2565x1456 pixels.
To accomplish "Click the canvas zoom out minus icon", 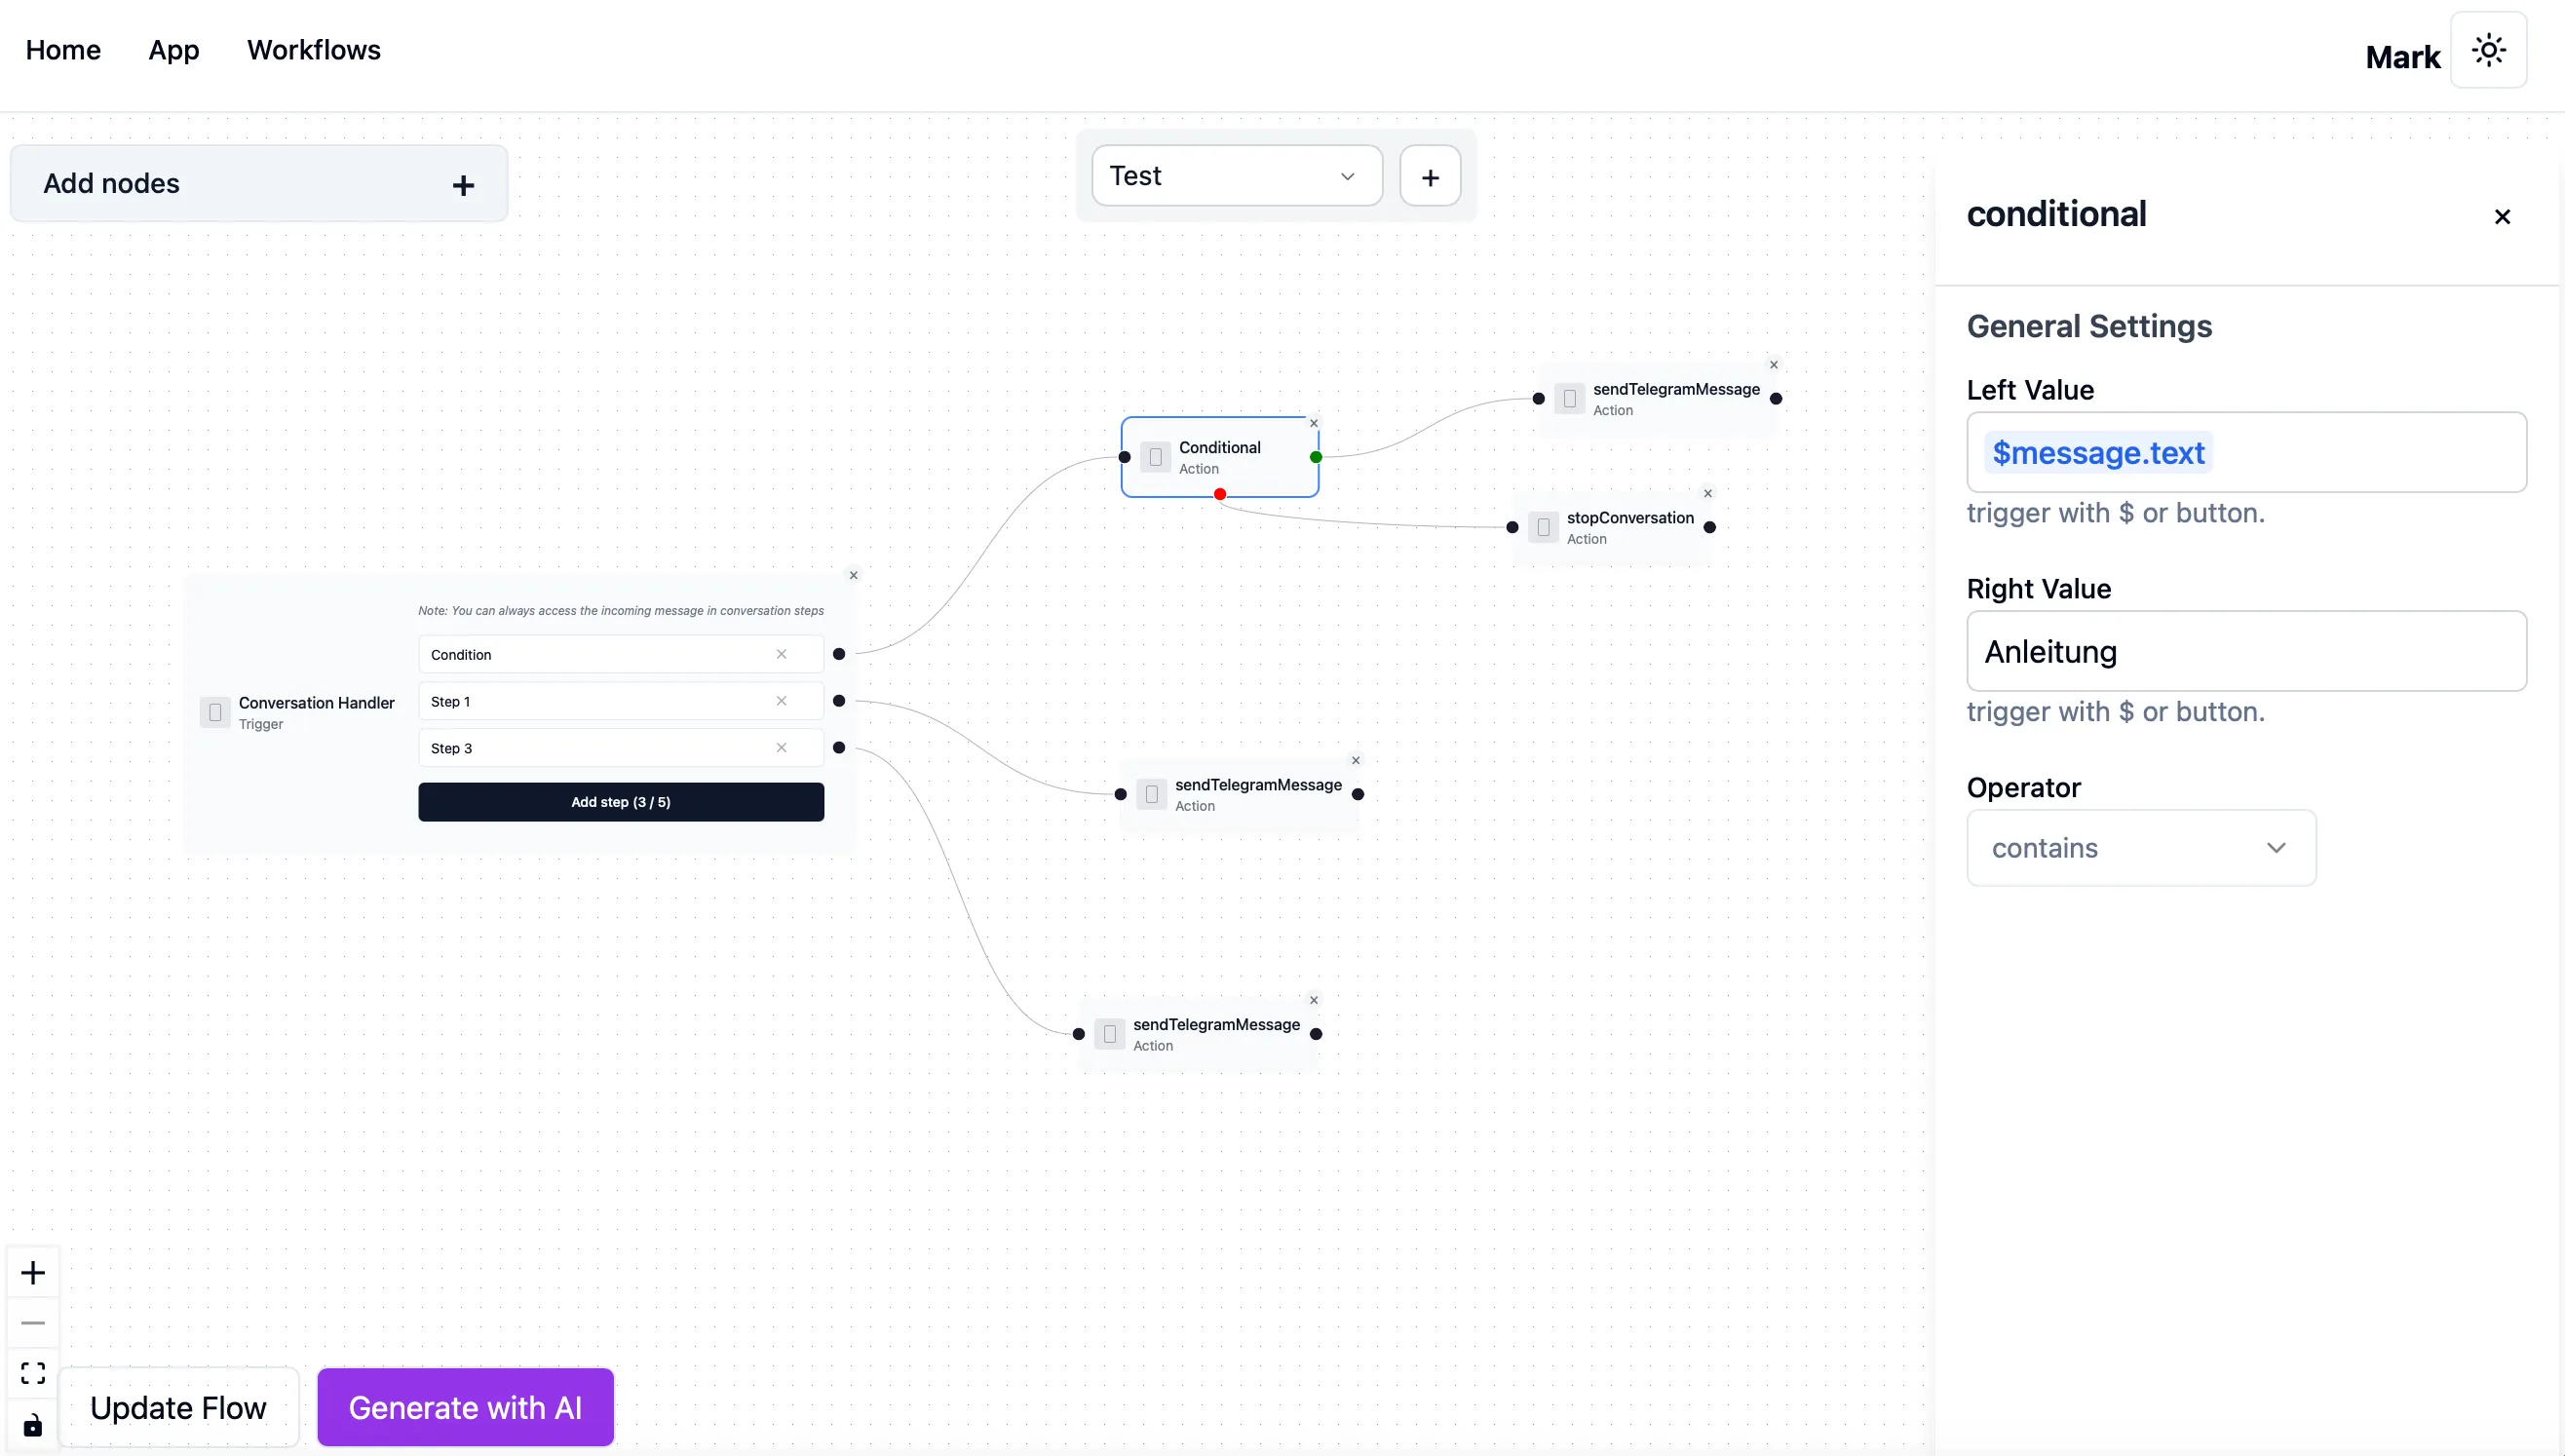I will (33, 1323).
